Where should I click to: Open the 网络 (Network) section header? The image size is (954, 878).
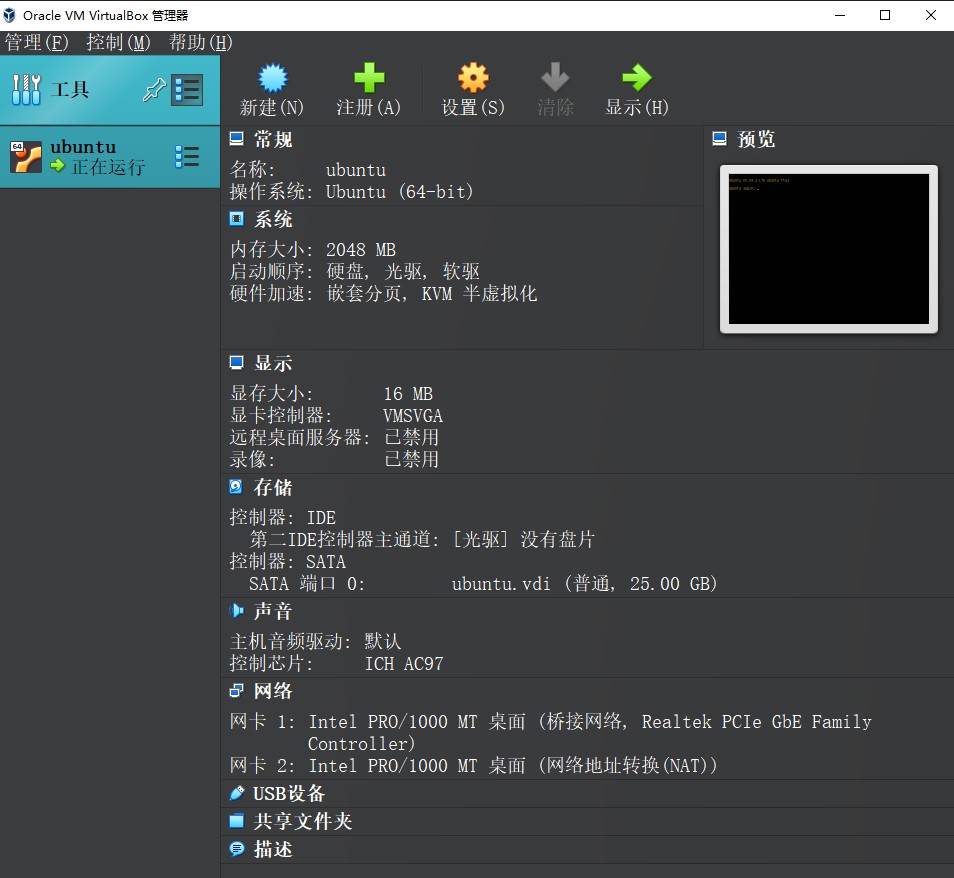[x=272, y=691]
